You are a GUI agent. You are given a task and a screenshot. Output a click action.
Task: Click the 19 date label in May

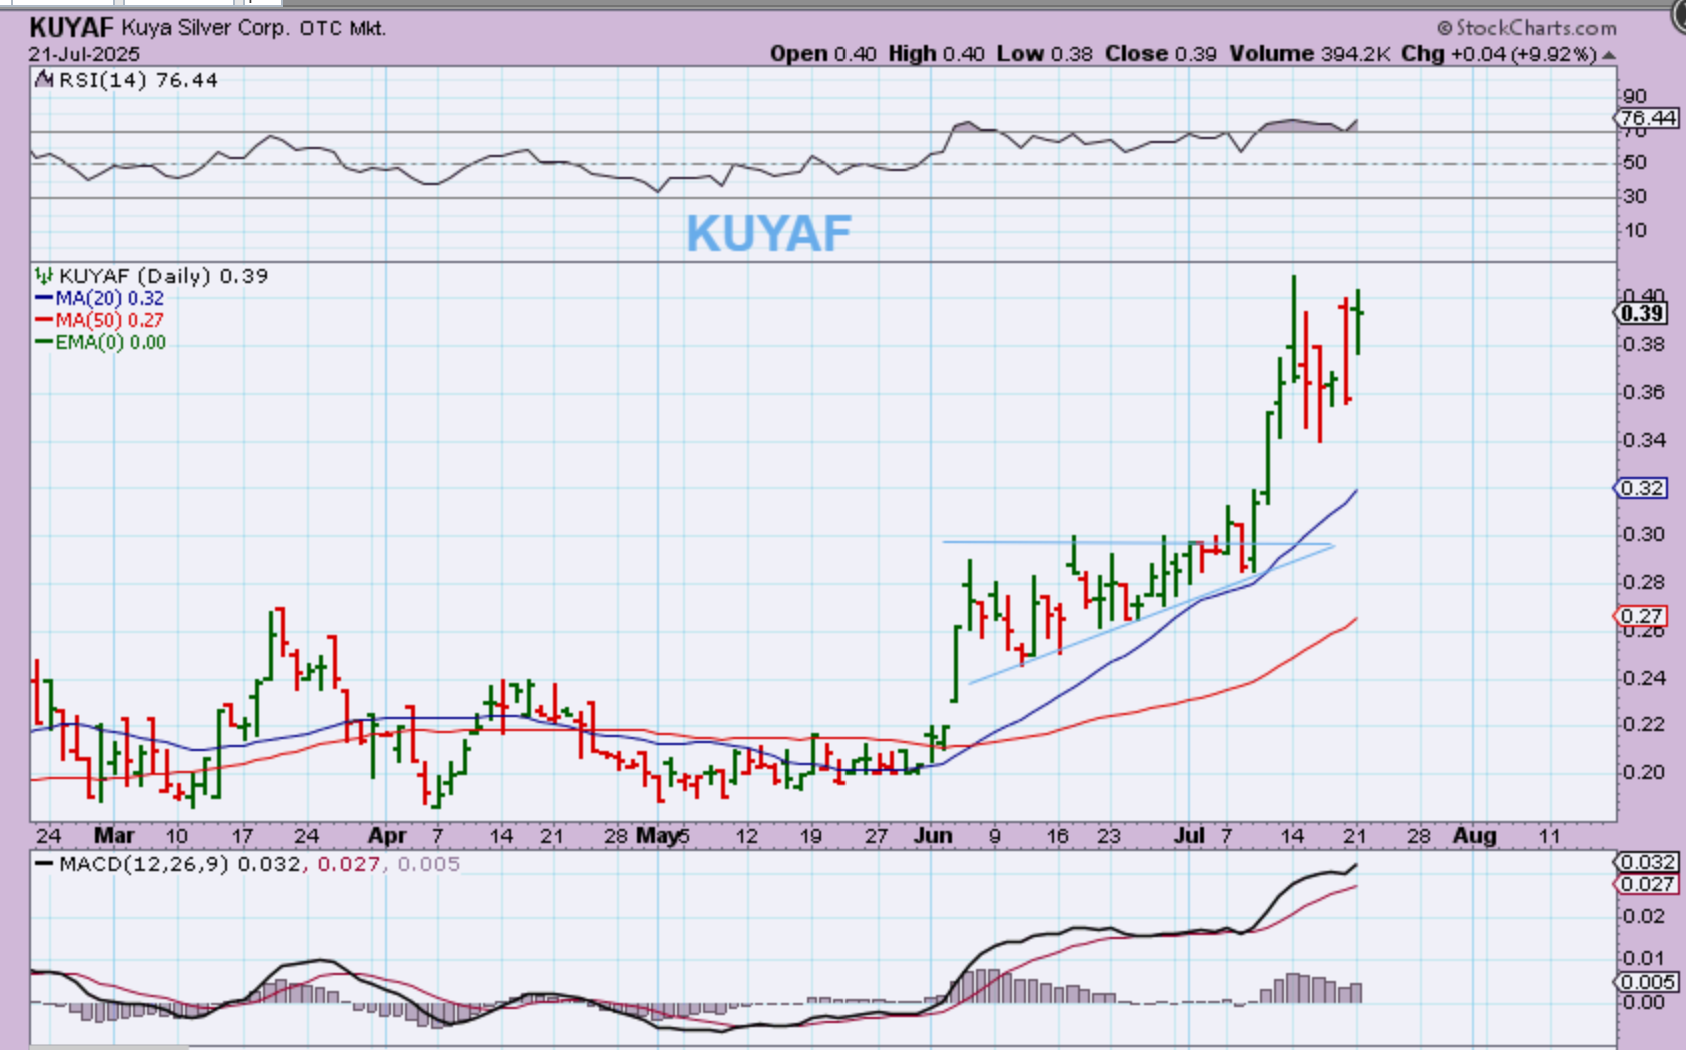coord(810,836)
